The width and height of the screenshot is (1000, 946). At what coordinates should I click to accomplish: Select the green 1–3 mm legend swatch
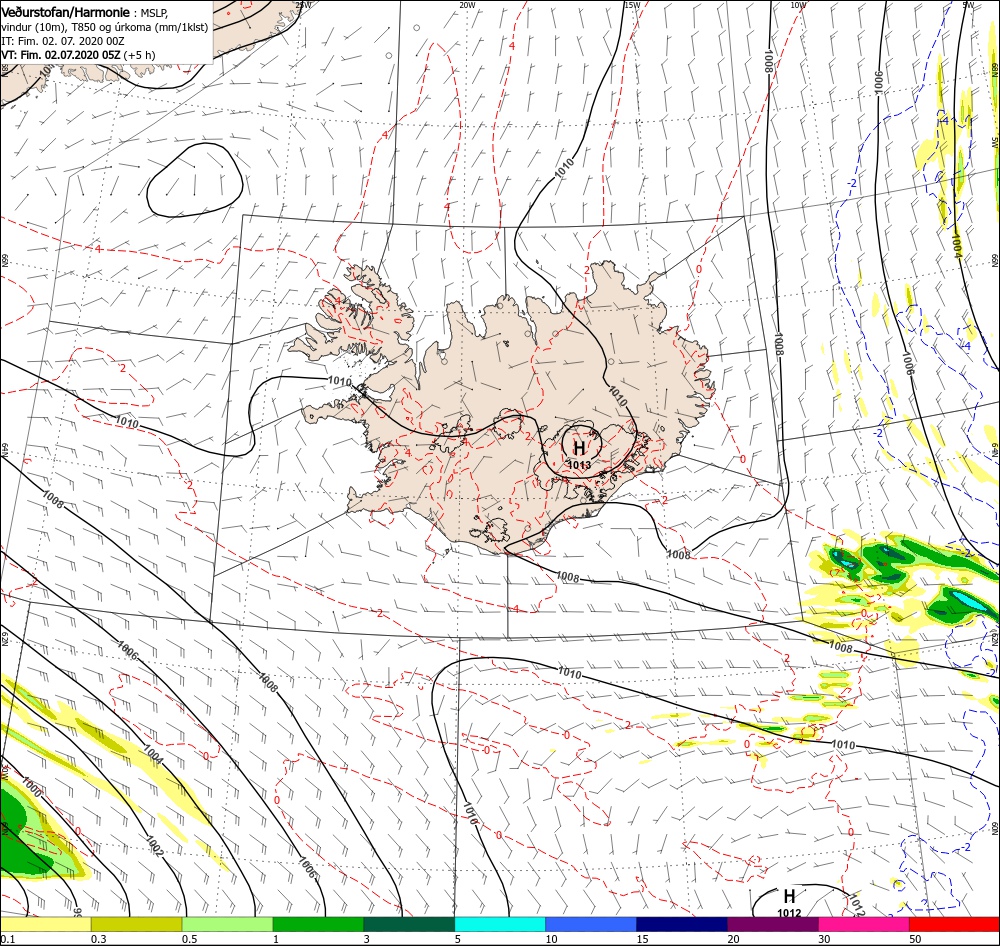pos(318,924)
